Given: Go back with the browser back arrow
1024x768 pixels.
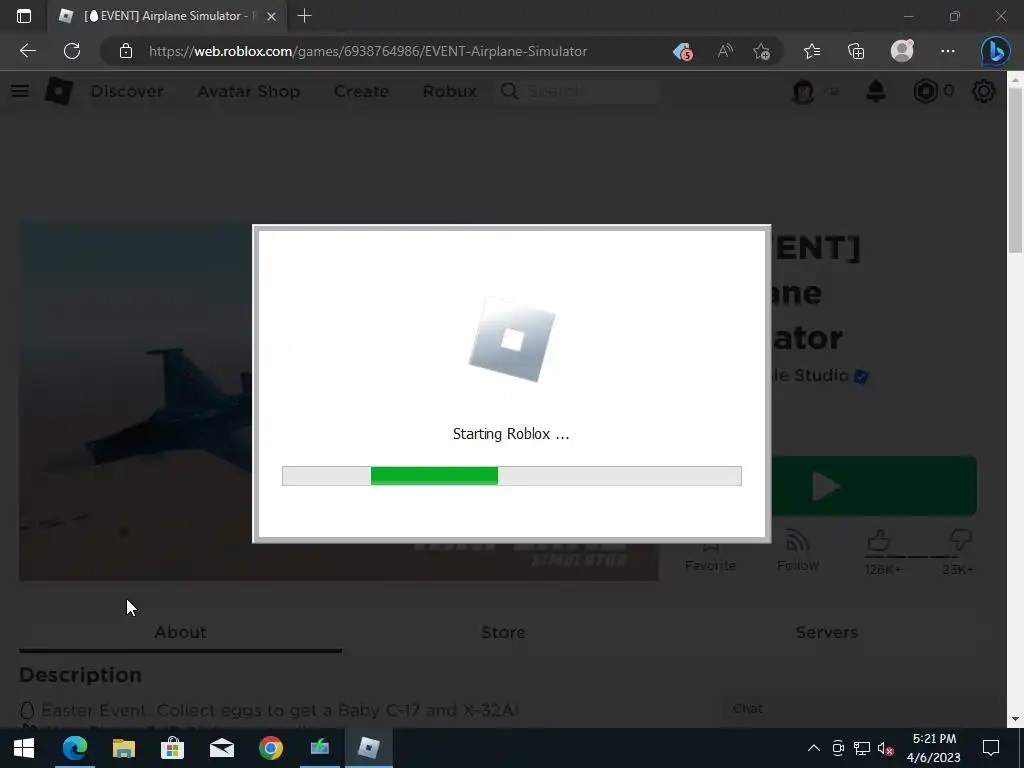Looking at the screenshot, I should (x=28, y=51).
